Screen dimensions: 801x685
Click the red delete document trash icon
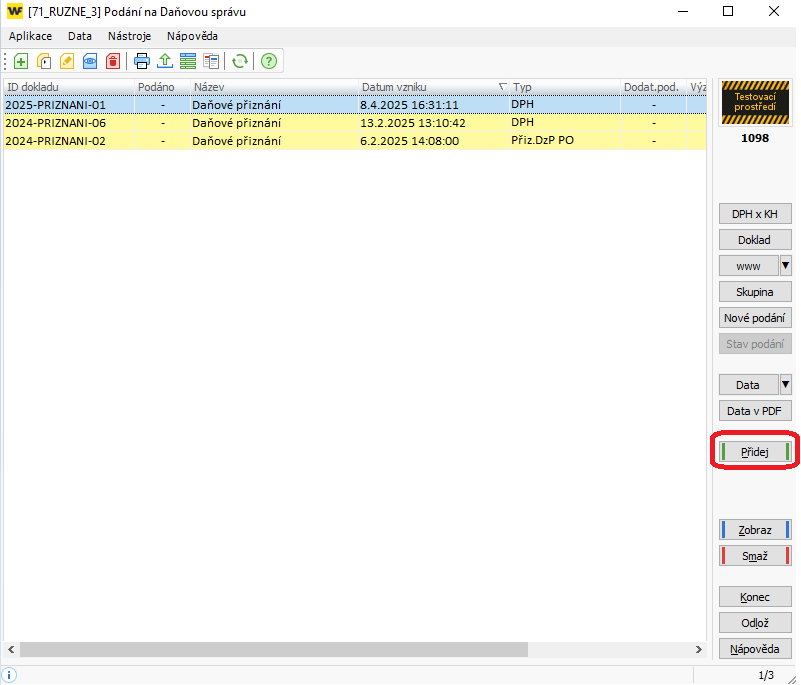[113, 62]
